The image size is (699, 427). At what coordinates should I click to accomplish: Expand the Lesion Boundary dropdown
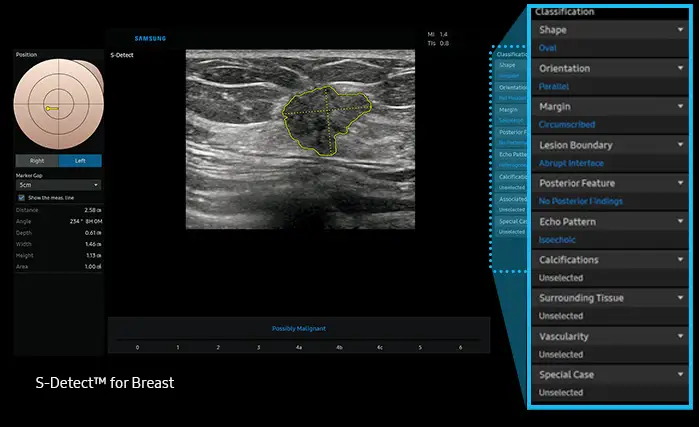(x=610, y=145)
